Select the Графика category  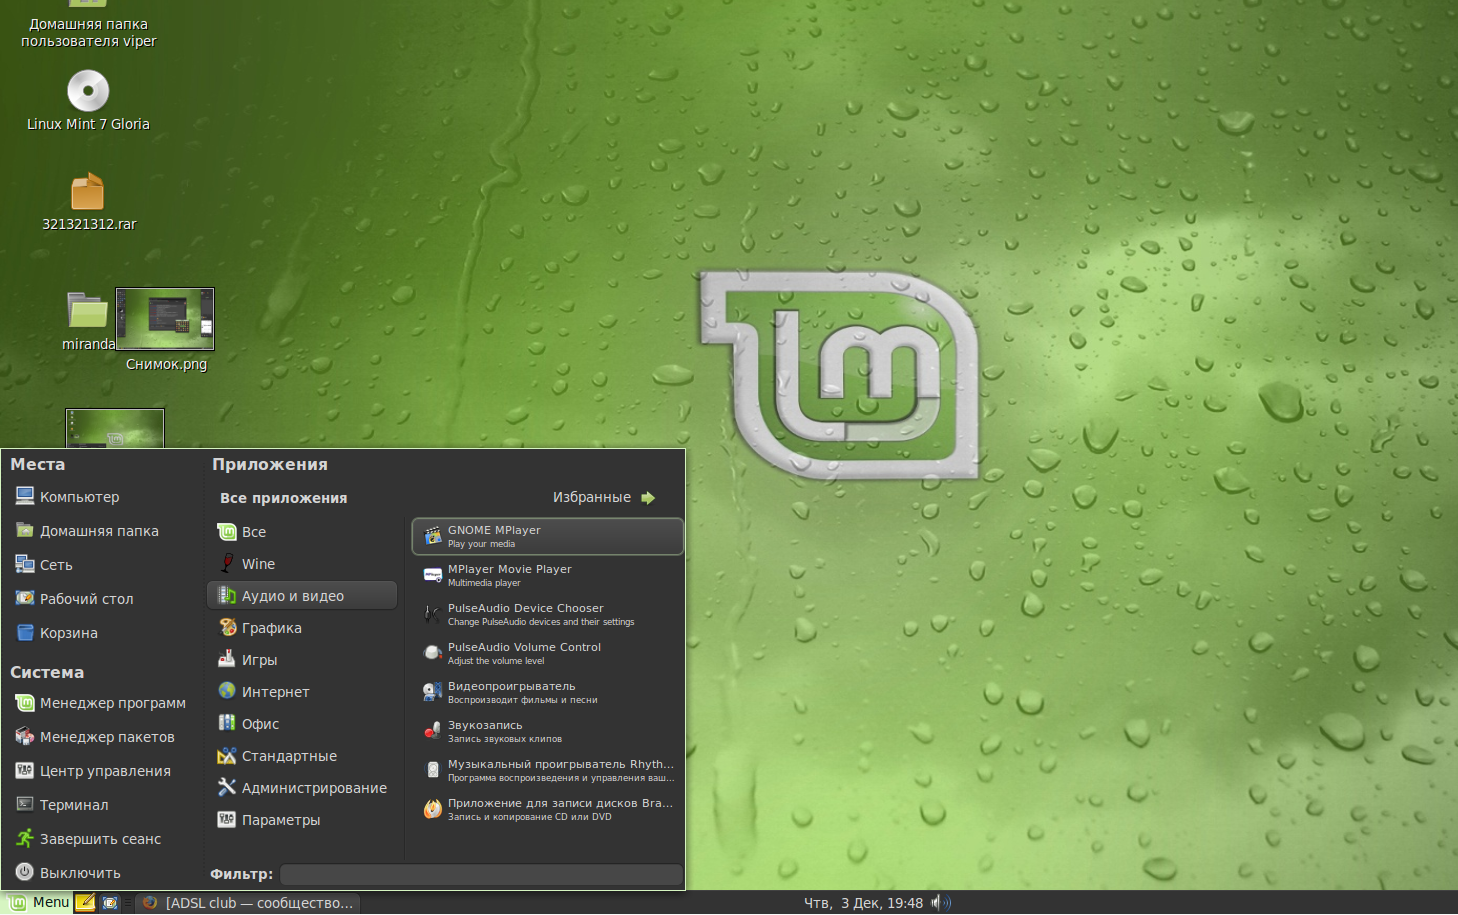271,628
